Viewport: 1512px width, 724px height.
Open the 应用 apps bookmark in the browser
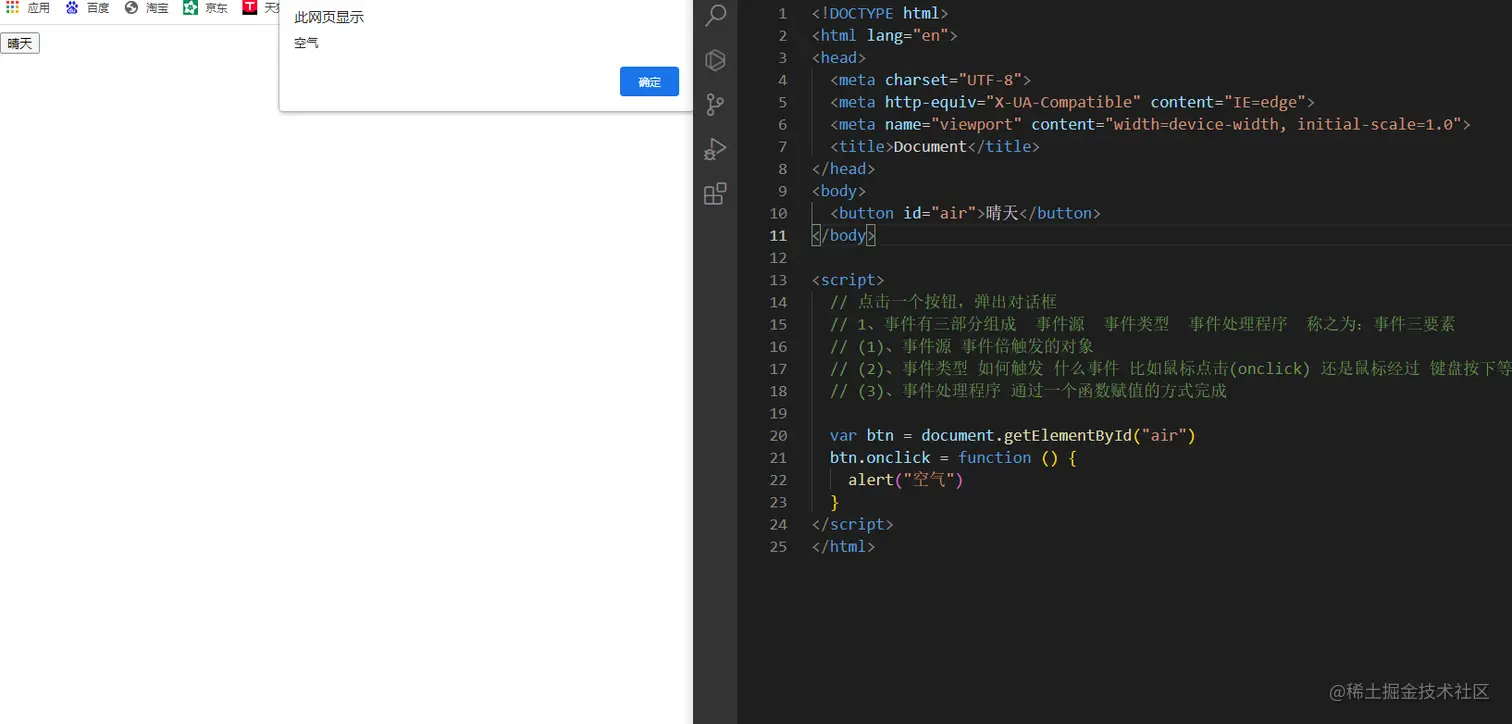tap(28, 8)
